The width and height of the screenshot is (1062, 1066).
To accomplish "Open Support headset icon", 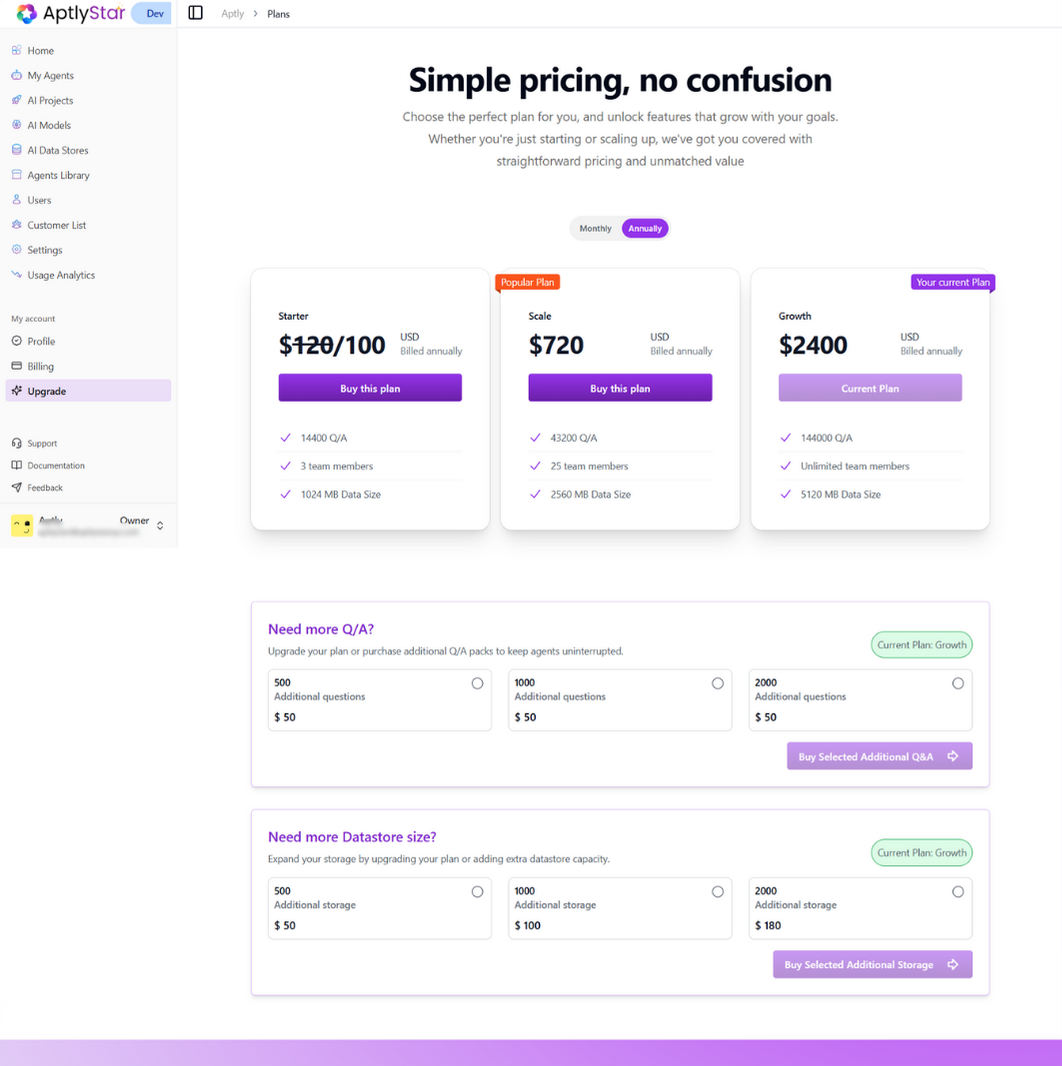I will coord(16,443).
